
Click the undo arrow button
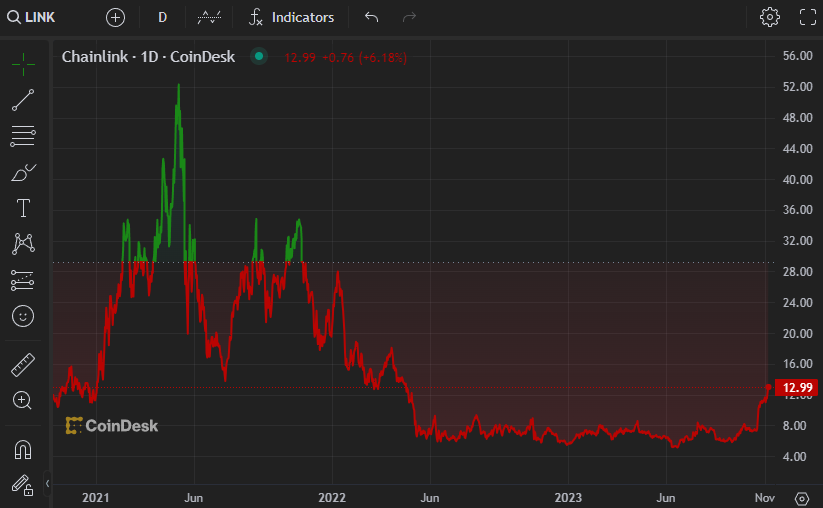point(372,17)
